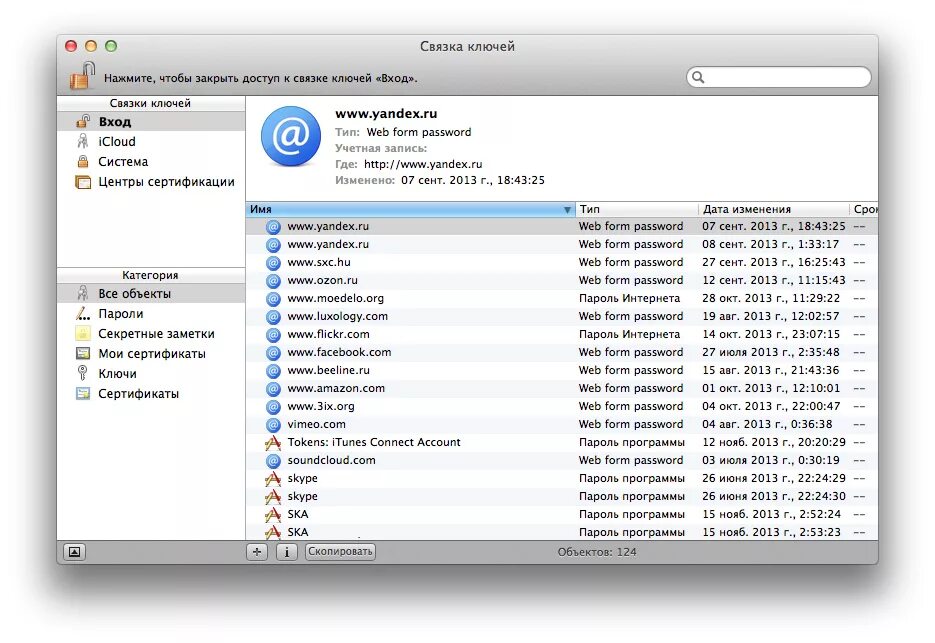The height and width of the screenshot is (643, 935).
Task: Click the @ icon beside www.sxc.hu
Action: [x=273, y=262]
